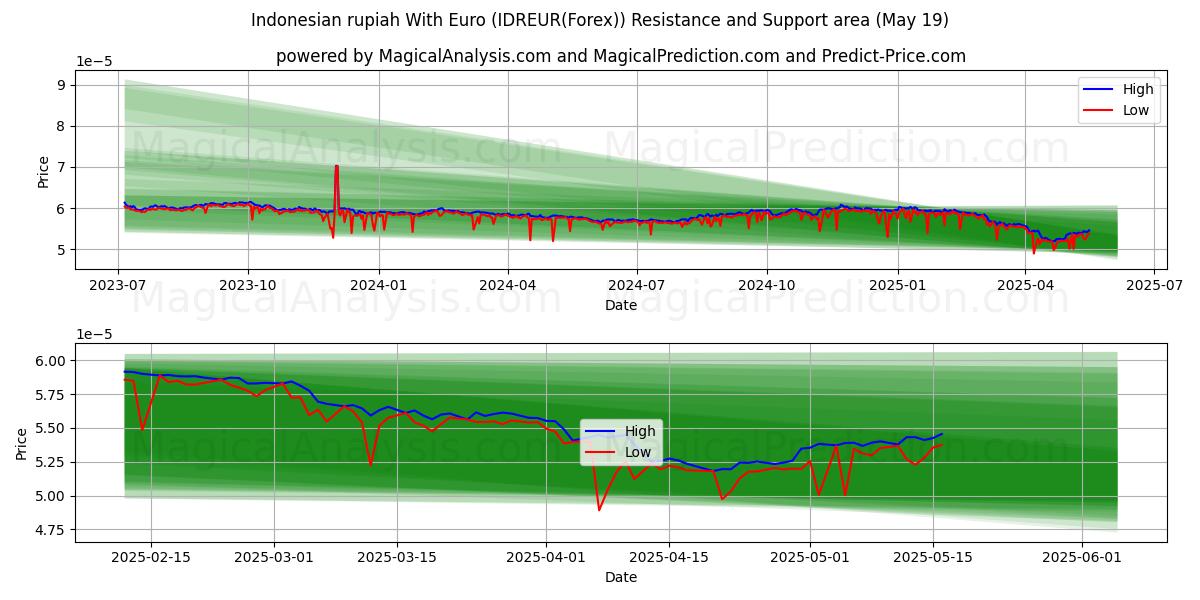Click the top chart x-axis label '2023-07'
1200x600 pixels.
[x=119, y=285]
